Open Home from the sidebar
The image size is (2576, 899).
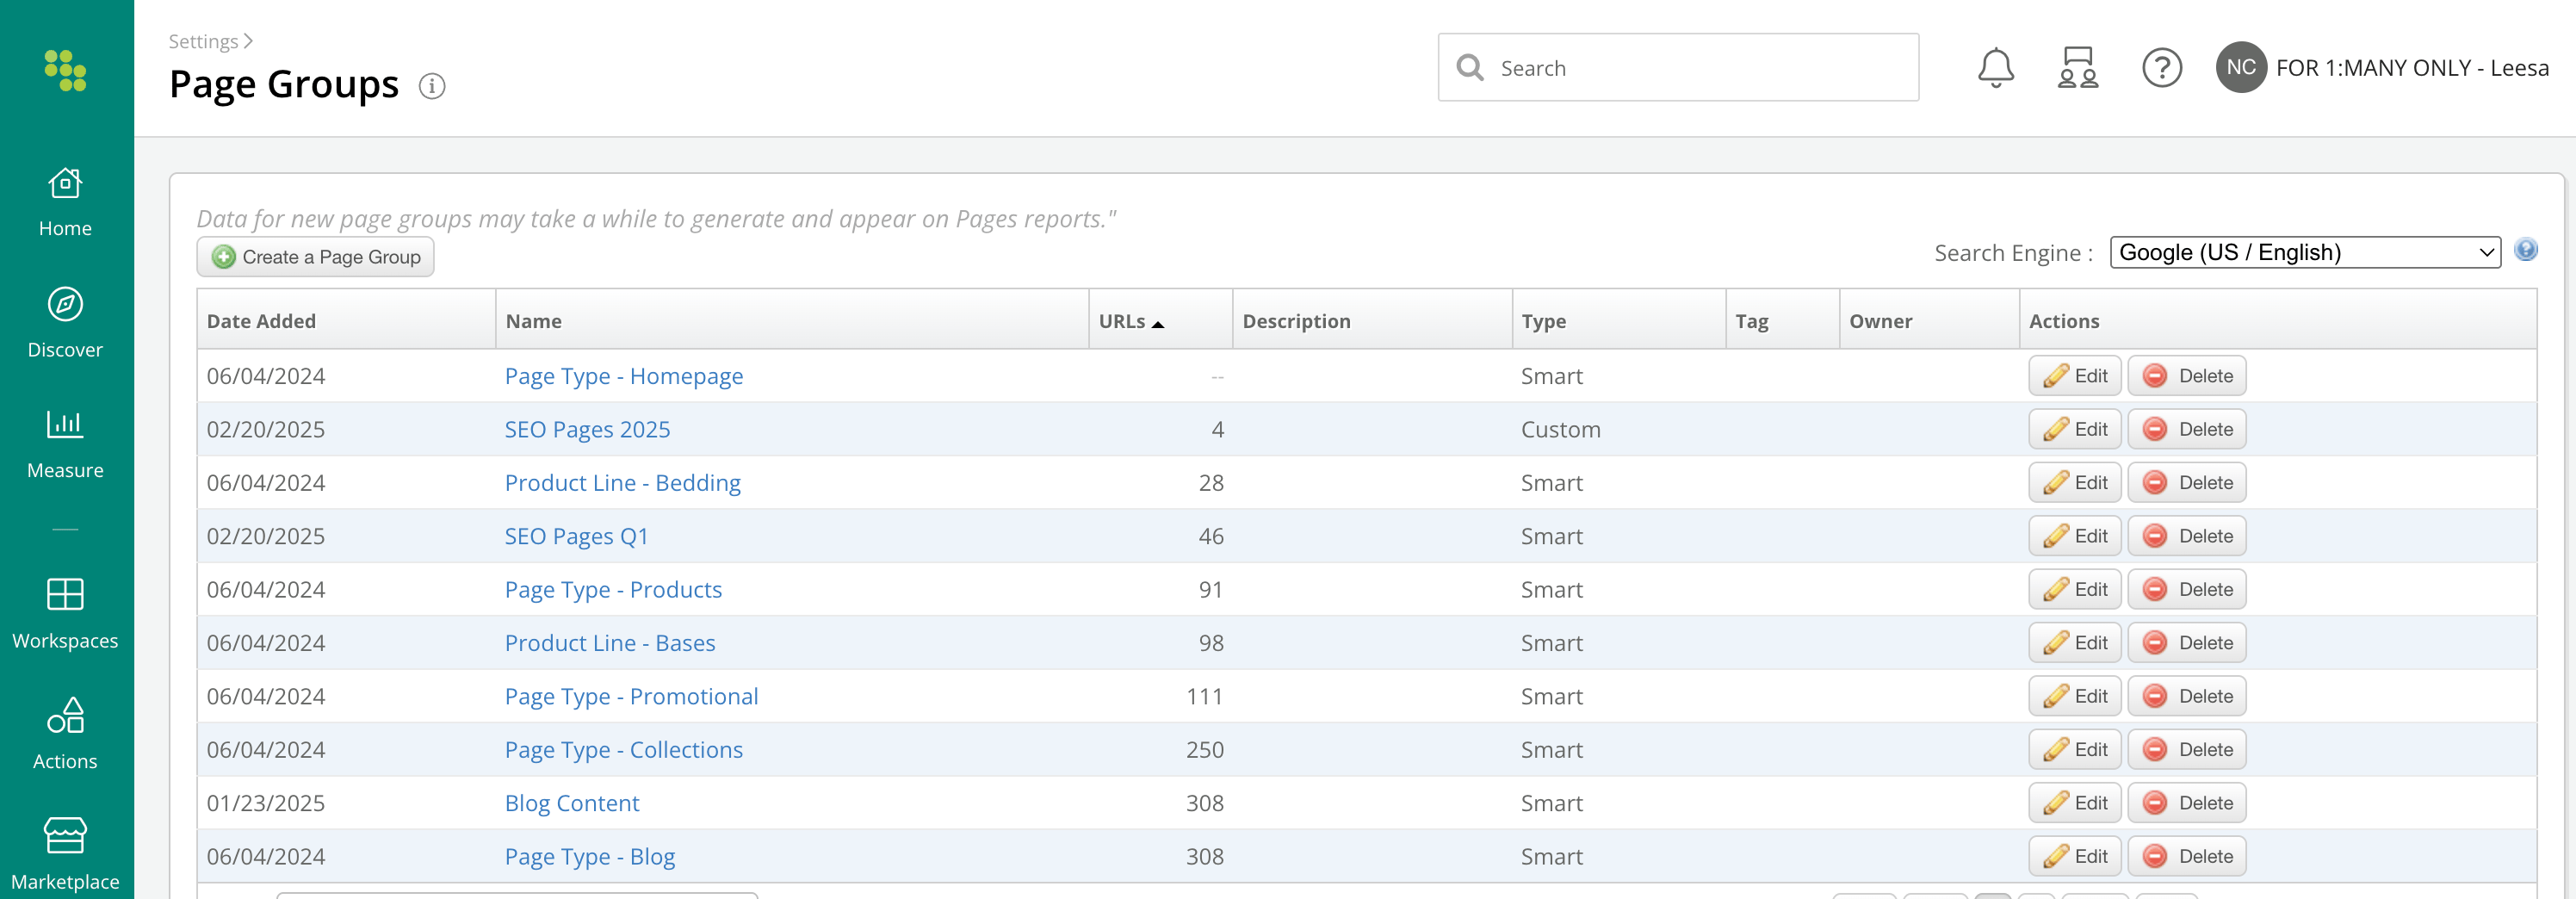tap(65, 202)
